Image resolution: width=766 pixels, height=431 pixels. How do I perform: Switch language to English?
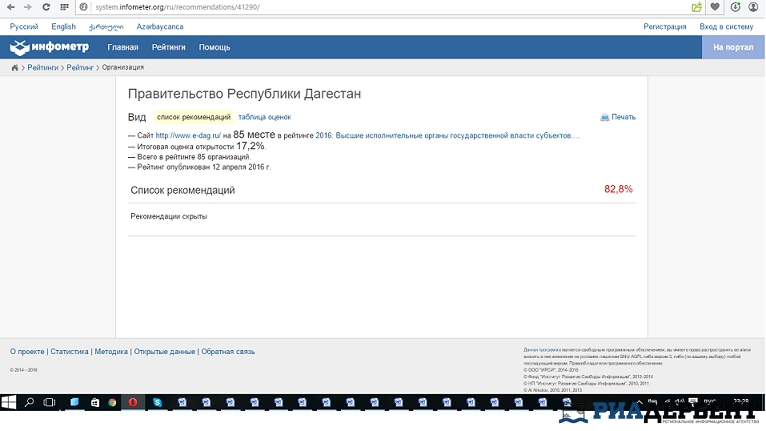pyautogui.click(x=63, y=27)
